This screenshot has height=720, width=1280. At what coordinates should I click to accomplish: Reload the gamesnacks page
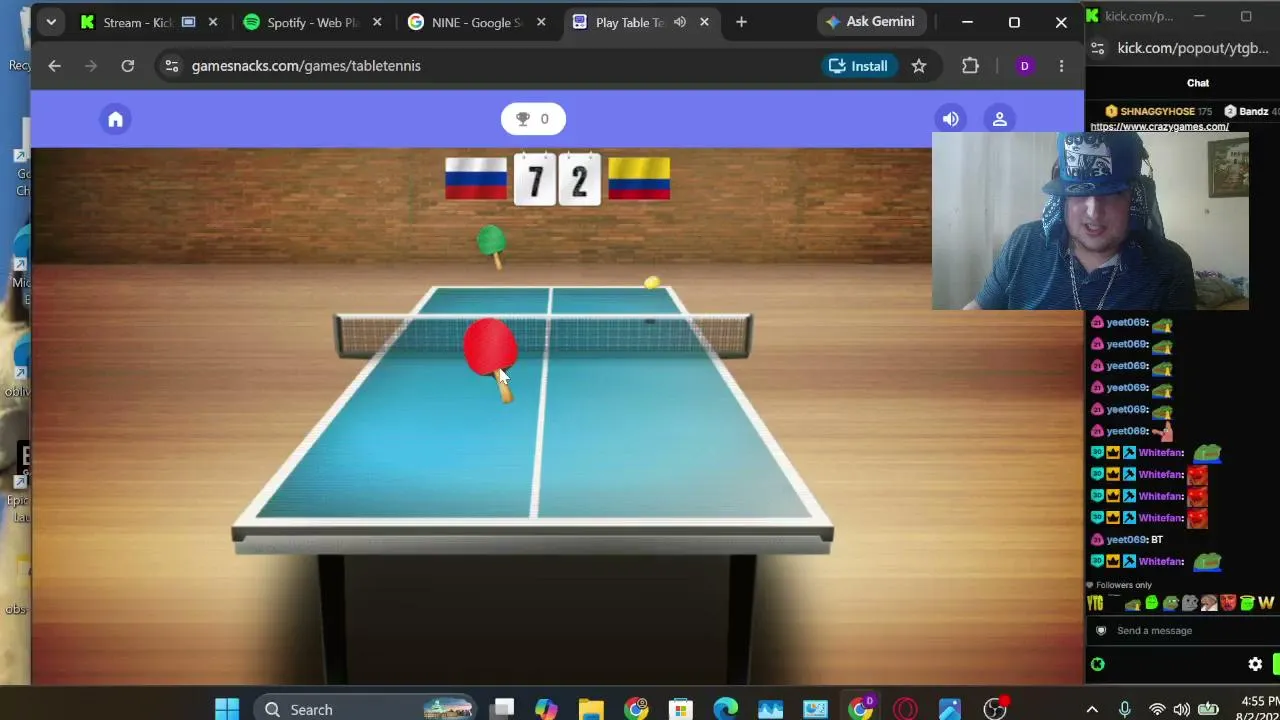[128, 66]
